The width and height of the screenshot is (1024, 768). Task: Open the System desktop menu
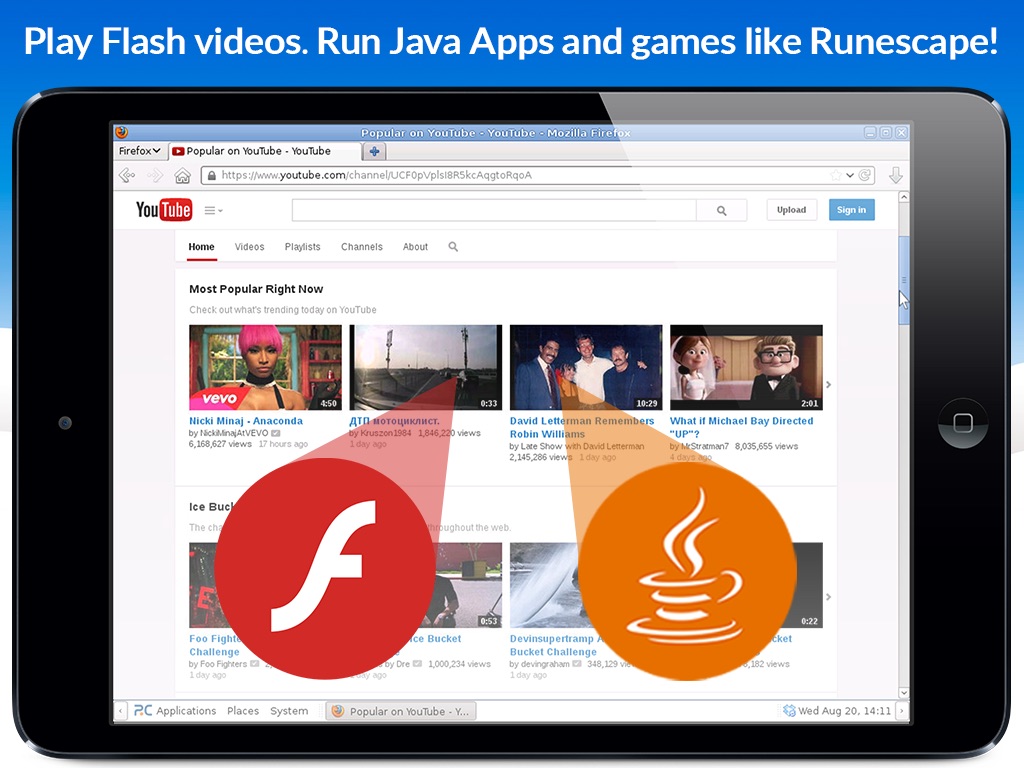pyautogui.click(x=289, y=711)
